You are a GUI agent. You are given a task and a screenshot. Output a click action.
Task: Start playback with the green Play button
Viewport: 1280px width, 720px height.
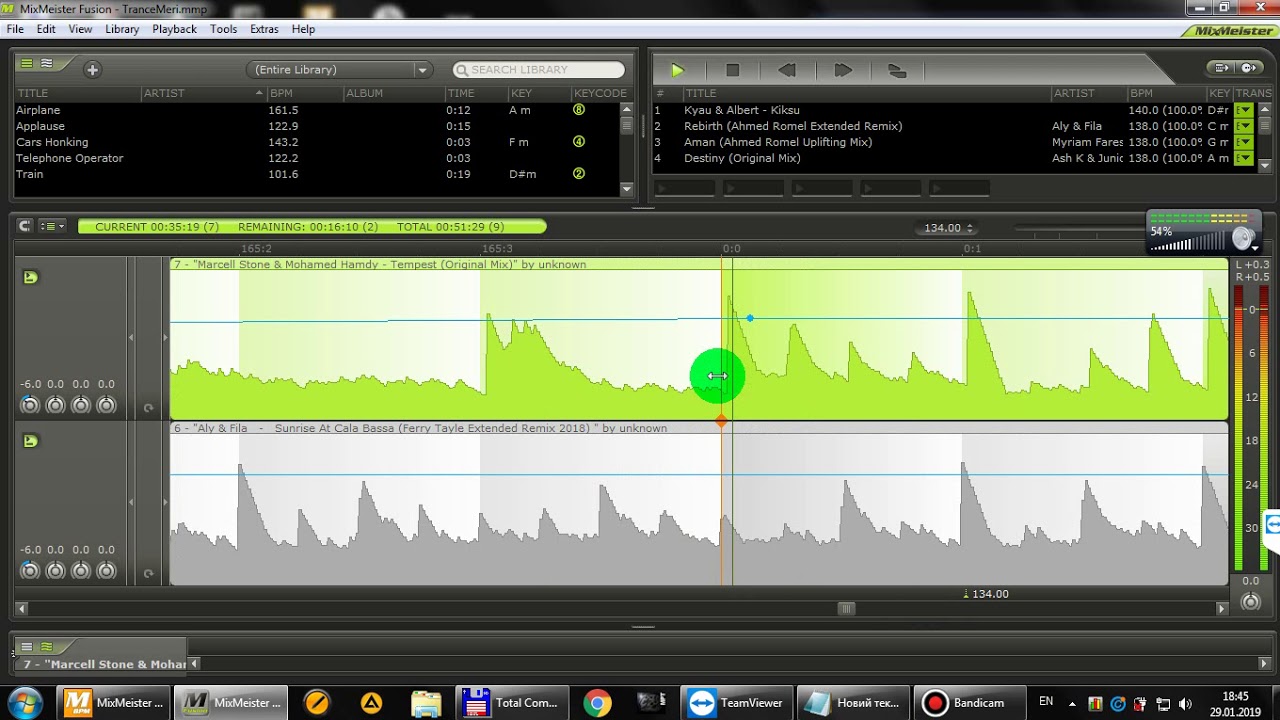677,70
